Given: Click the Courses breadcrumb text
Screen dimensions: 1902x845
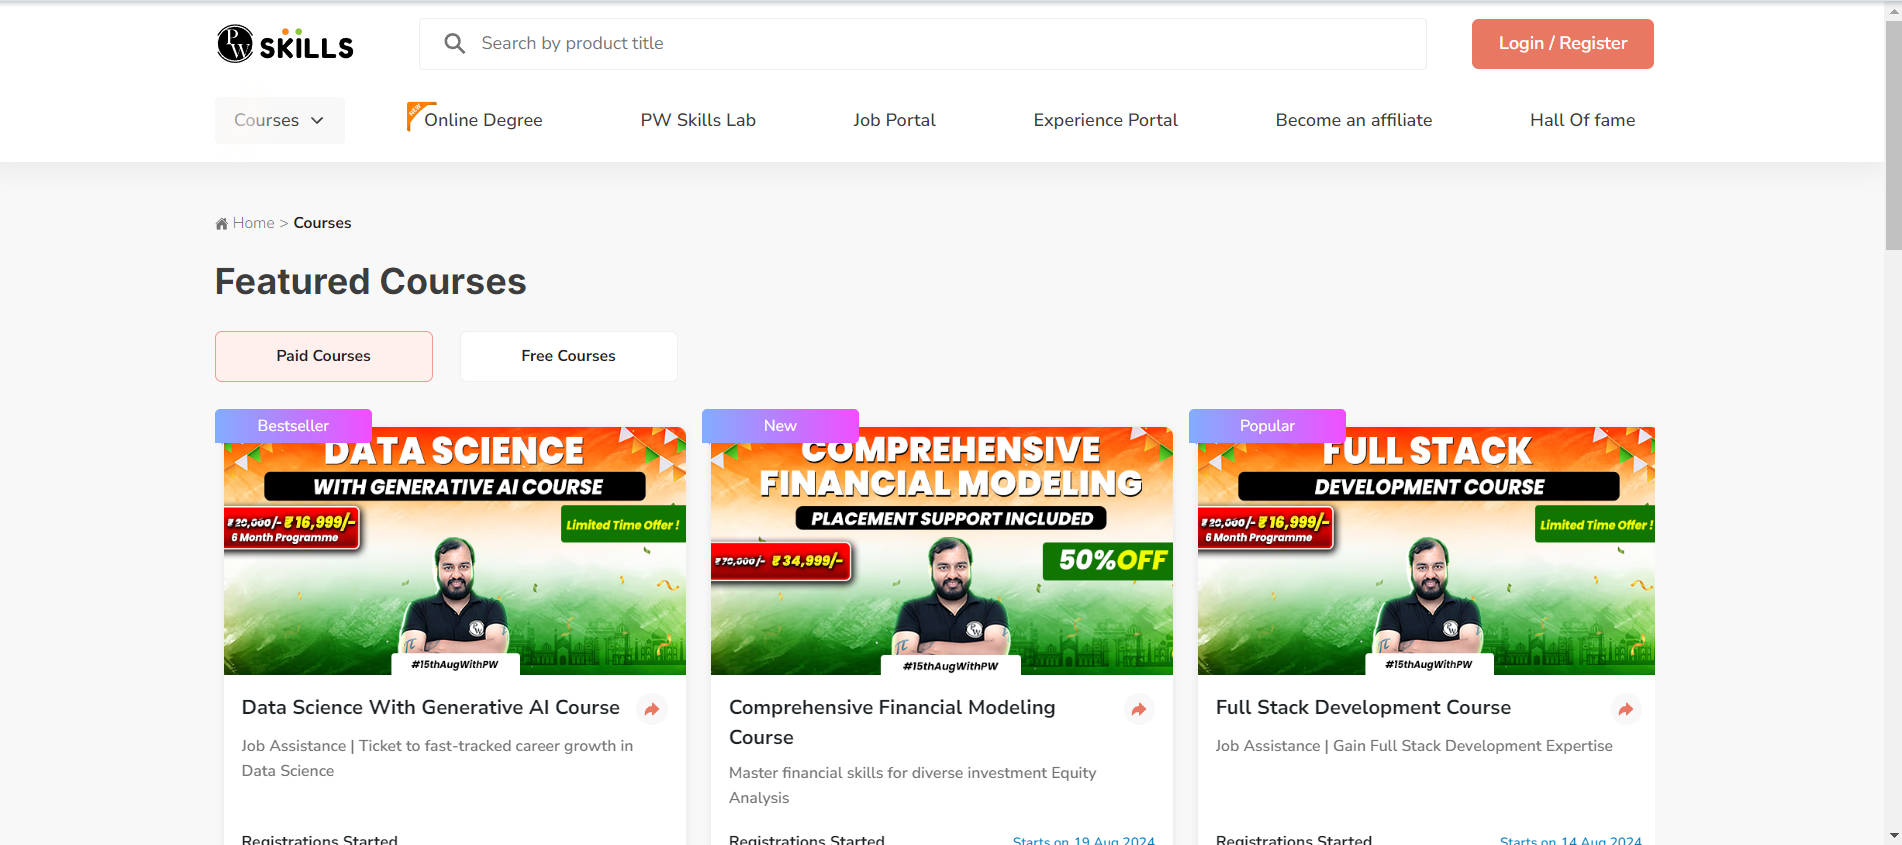Looking at the screenshot, I should (x=322, y=223).
